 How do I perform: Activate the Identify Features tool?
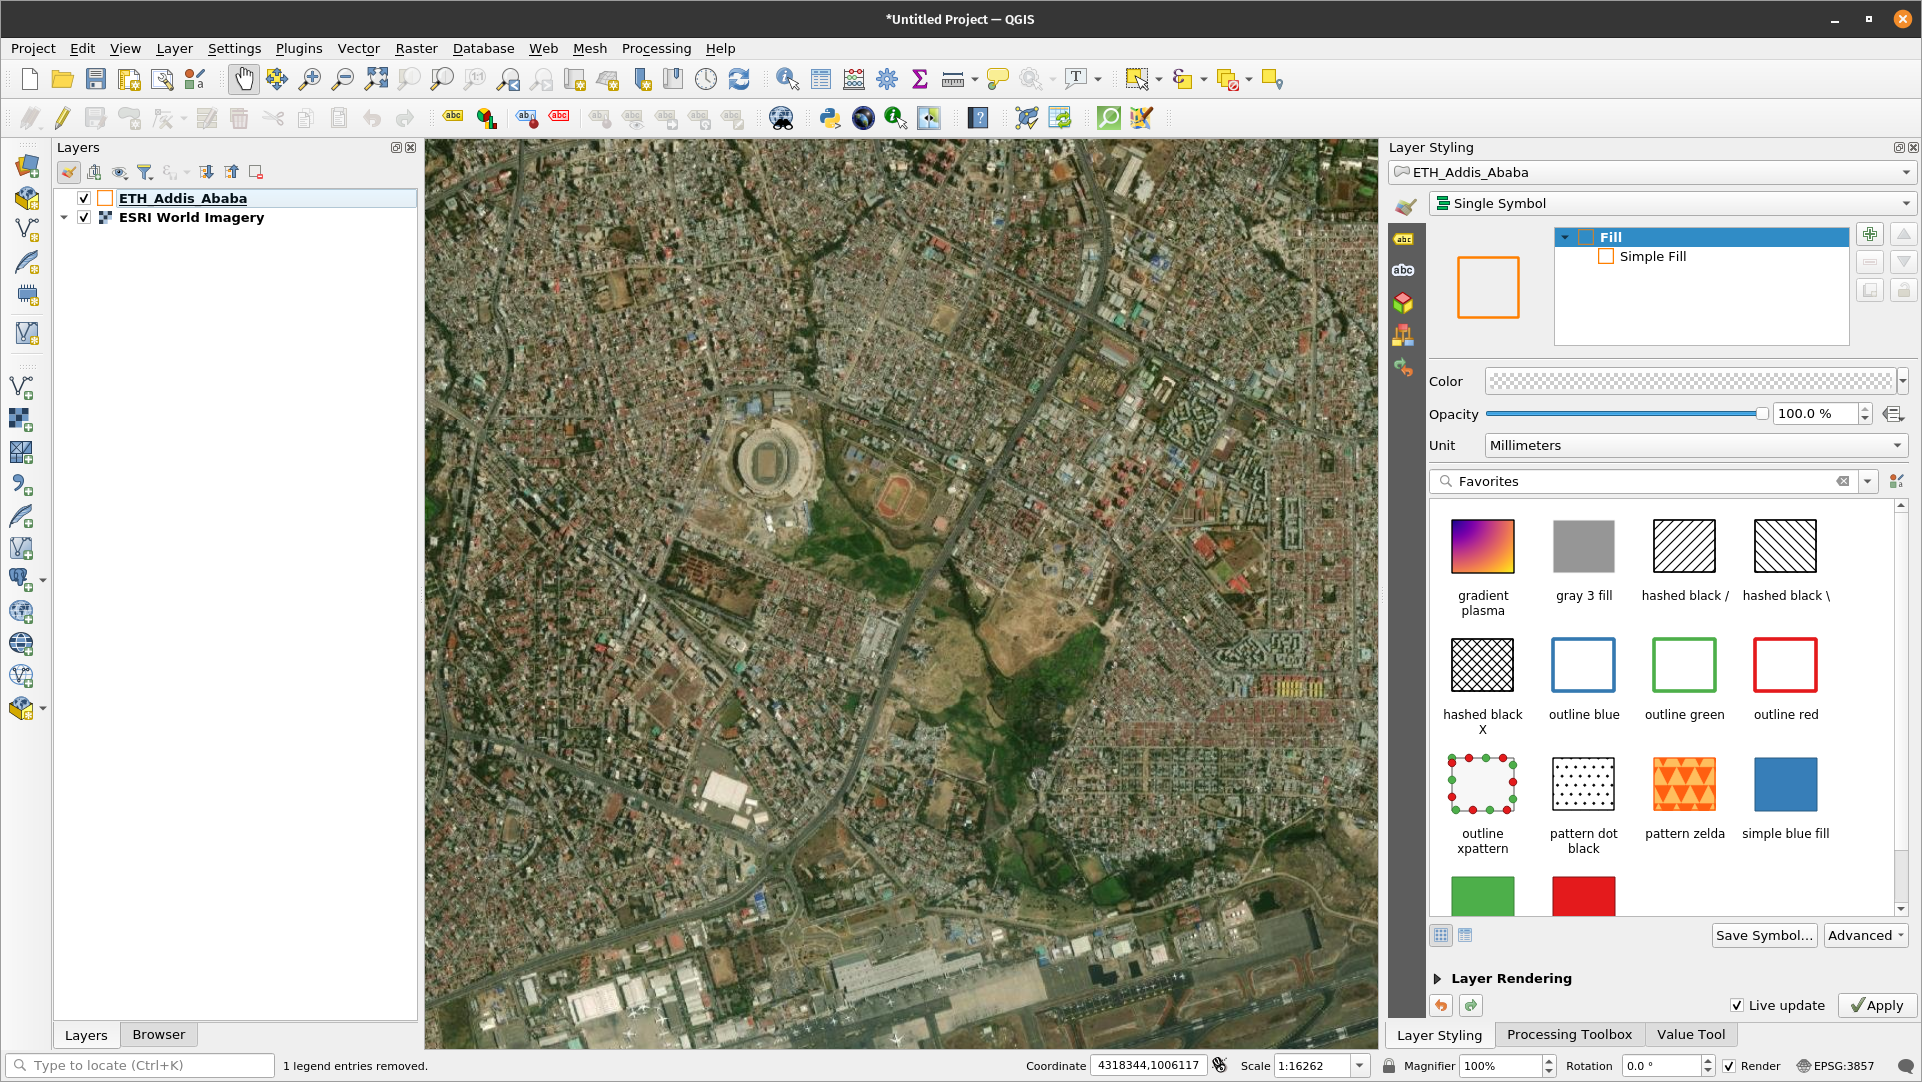coord(788,80)
